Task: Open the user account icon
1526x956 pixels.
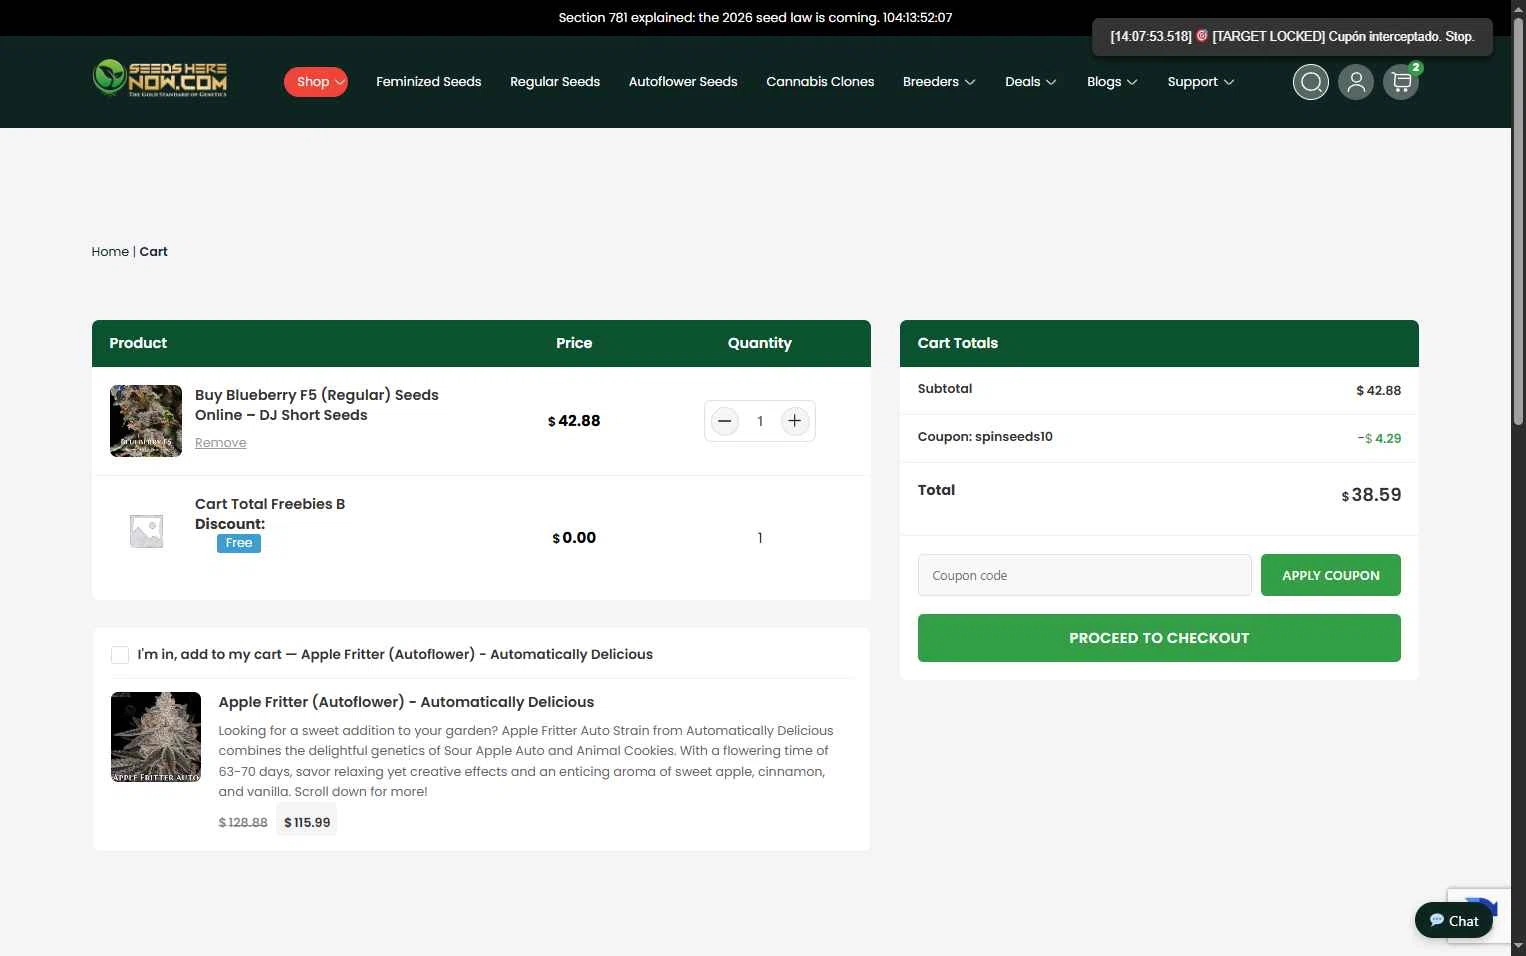Action: (x=1356, y=82)
